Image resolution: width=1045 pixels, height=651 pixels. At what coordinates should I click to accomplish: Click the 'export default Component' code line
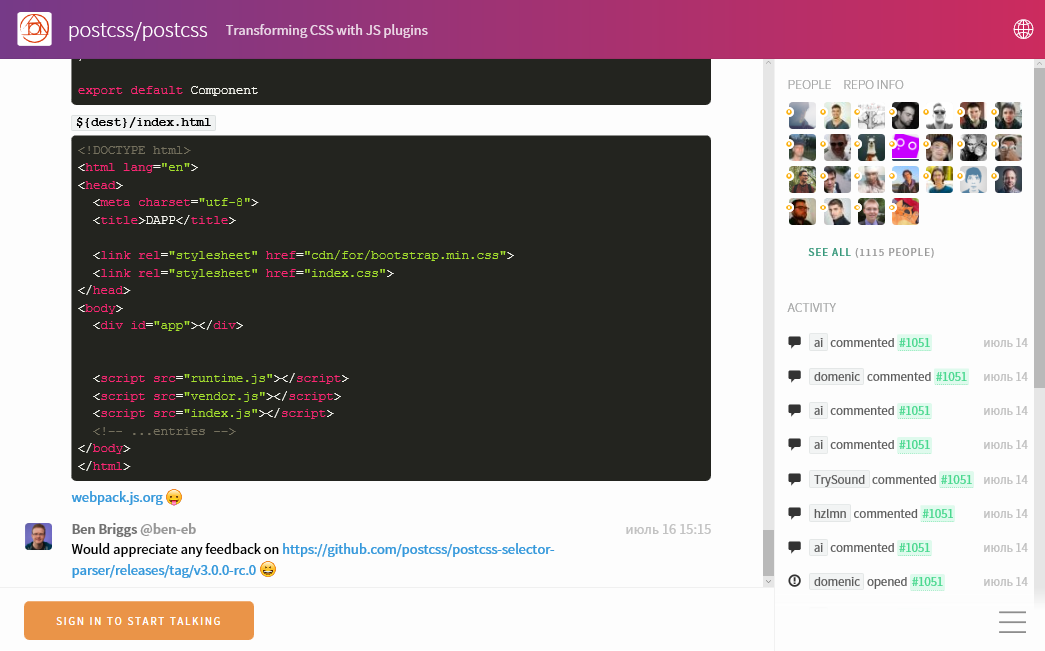168,90
